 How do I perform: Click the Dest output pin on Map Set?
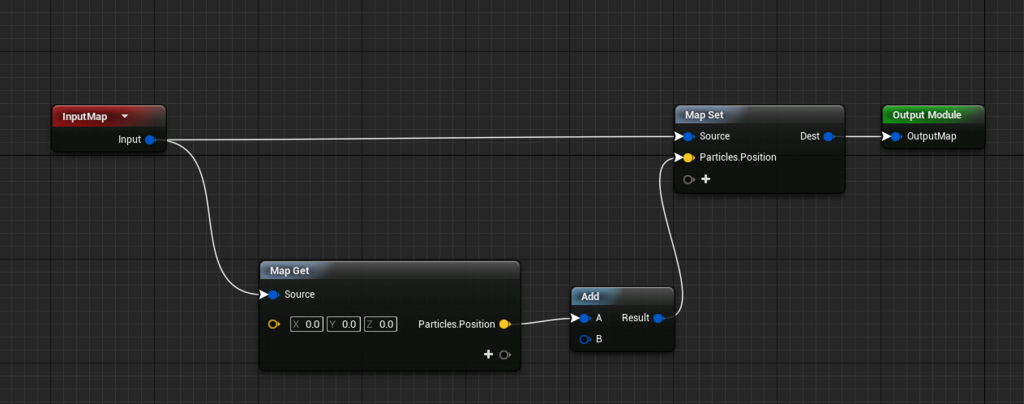pos(828,137)
